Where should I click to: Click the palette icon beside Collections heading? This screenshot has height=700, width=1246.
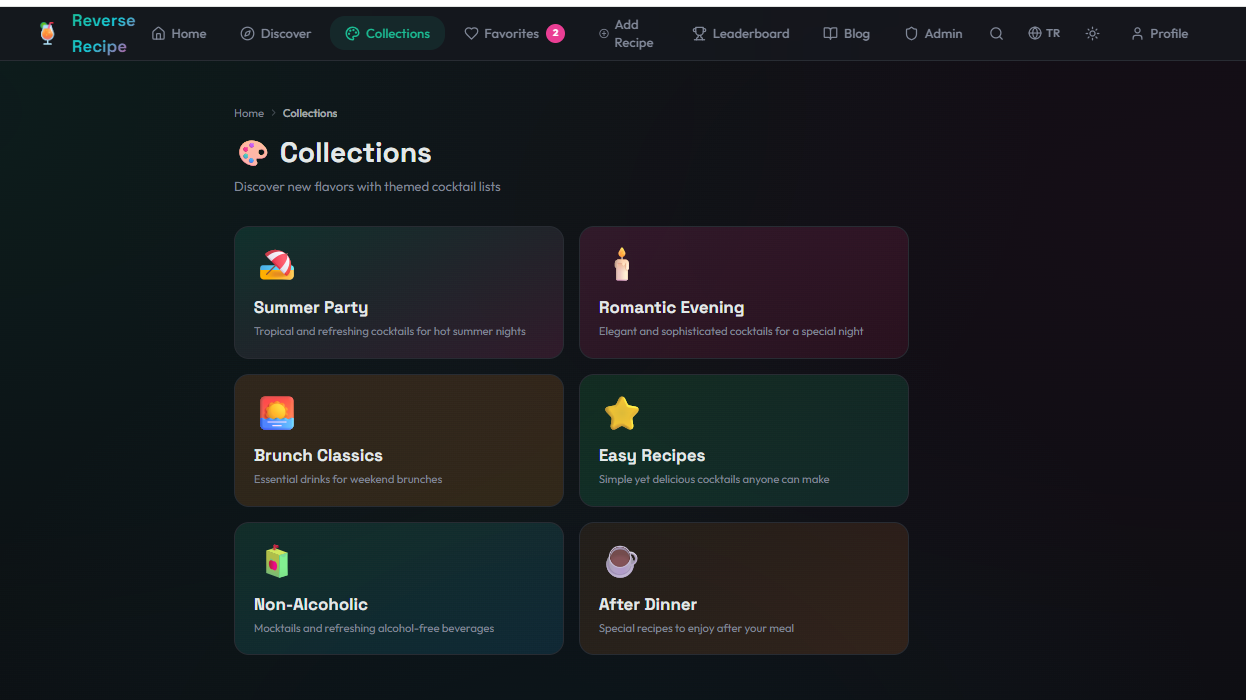pyautogui.click(x=252, y=152)
